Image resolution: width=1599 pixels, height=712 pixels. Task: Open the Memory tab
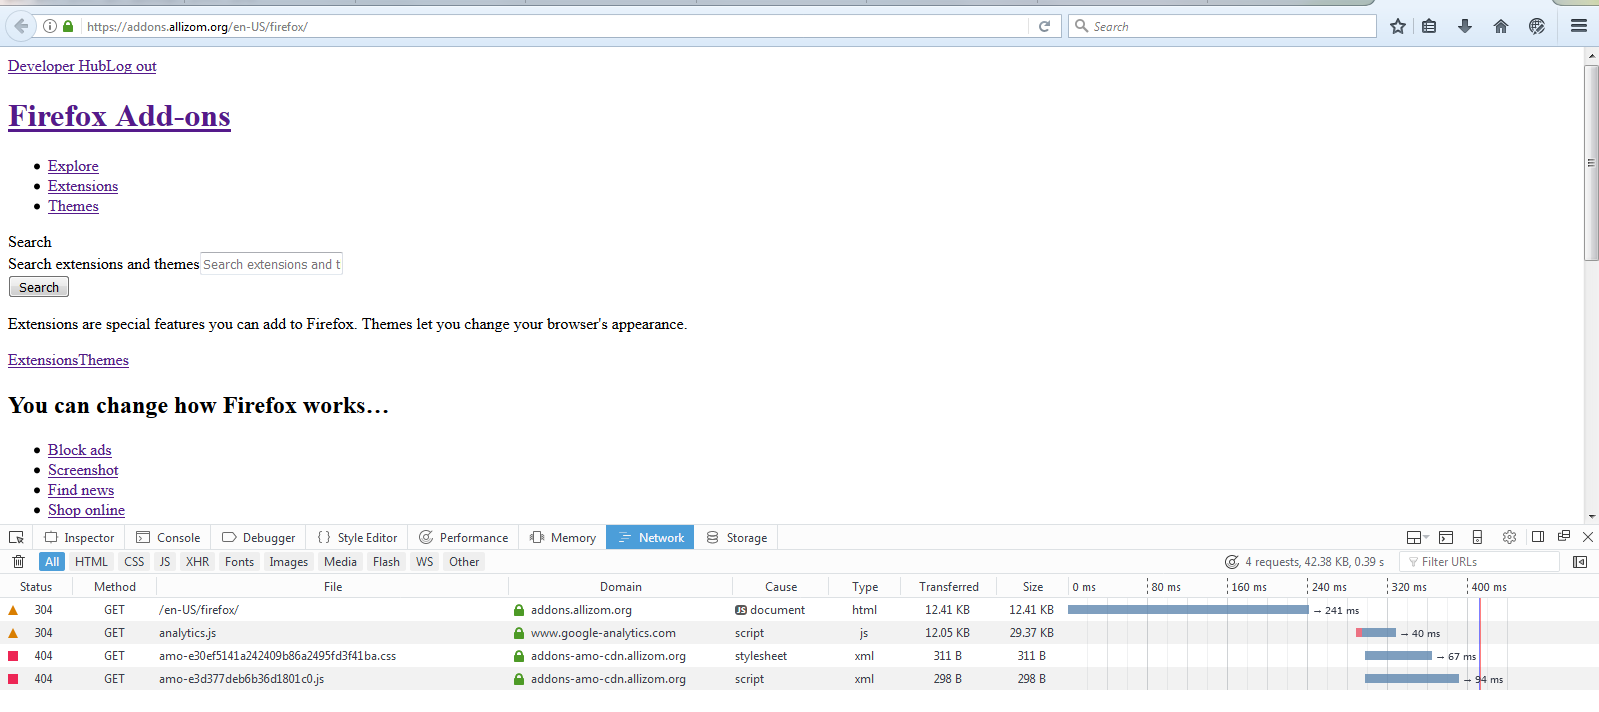click(563, 537)
